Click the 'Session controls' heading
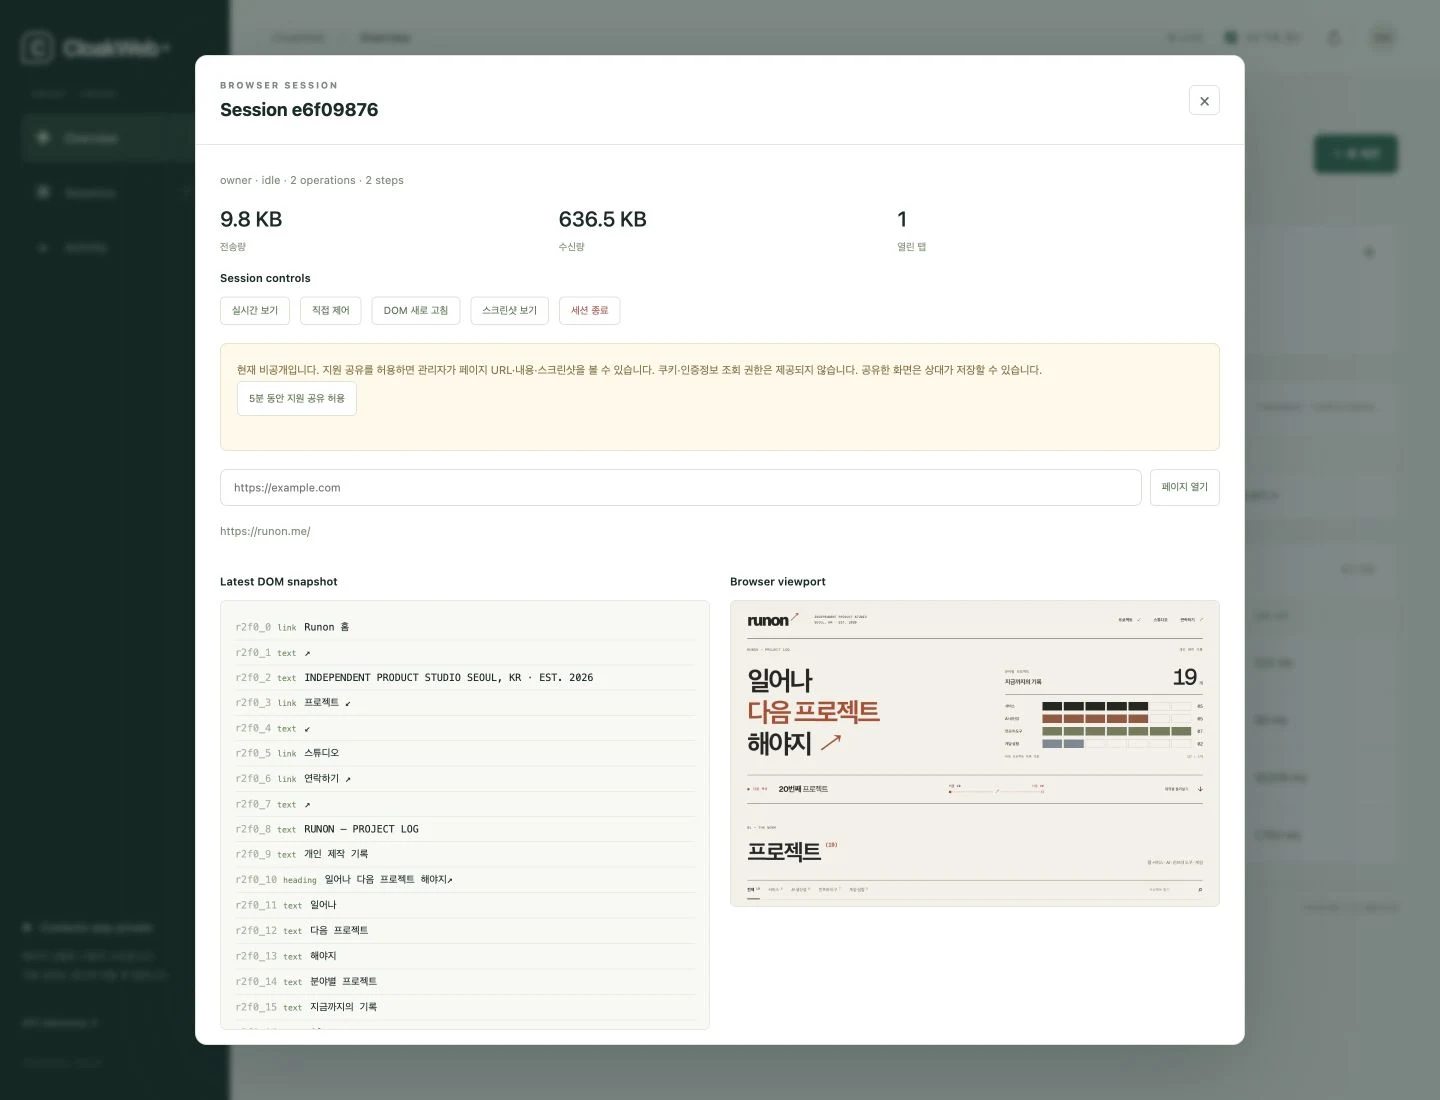 pos(265,279)
